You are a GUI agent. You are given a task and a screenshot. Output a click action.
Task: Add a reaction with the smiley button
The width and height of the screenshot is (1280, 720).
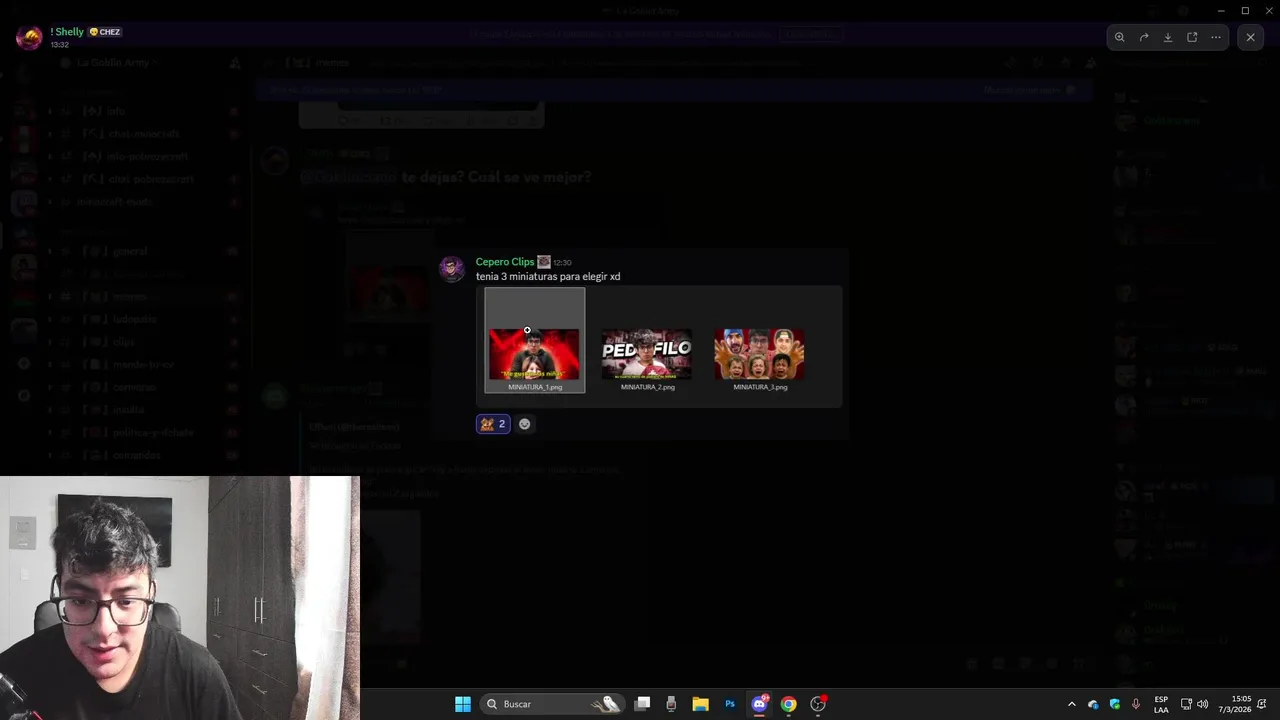[x=525, y=424]
